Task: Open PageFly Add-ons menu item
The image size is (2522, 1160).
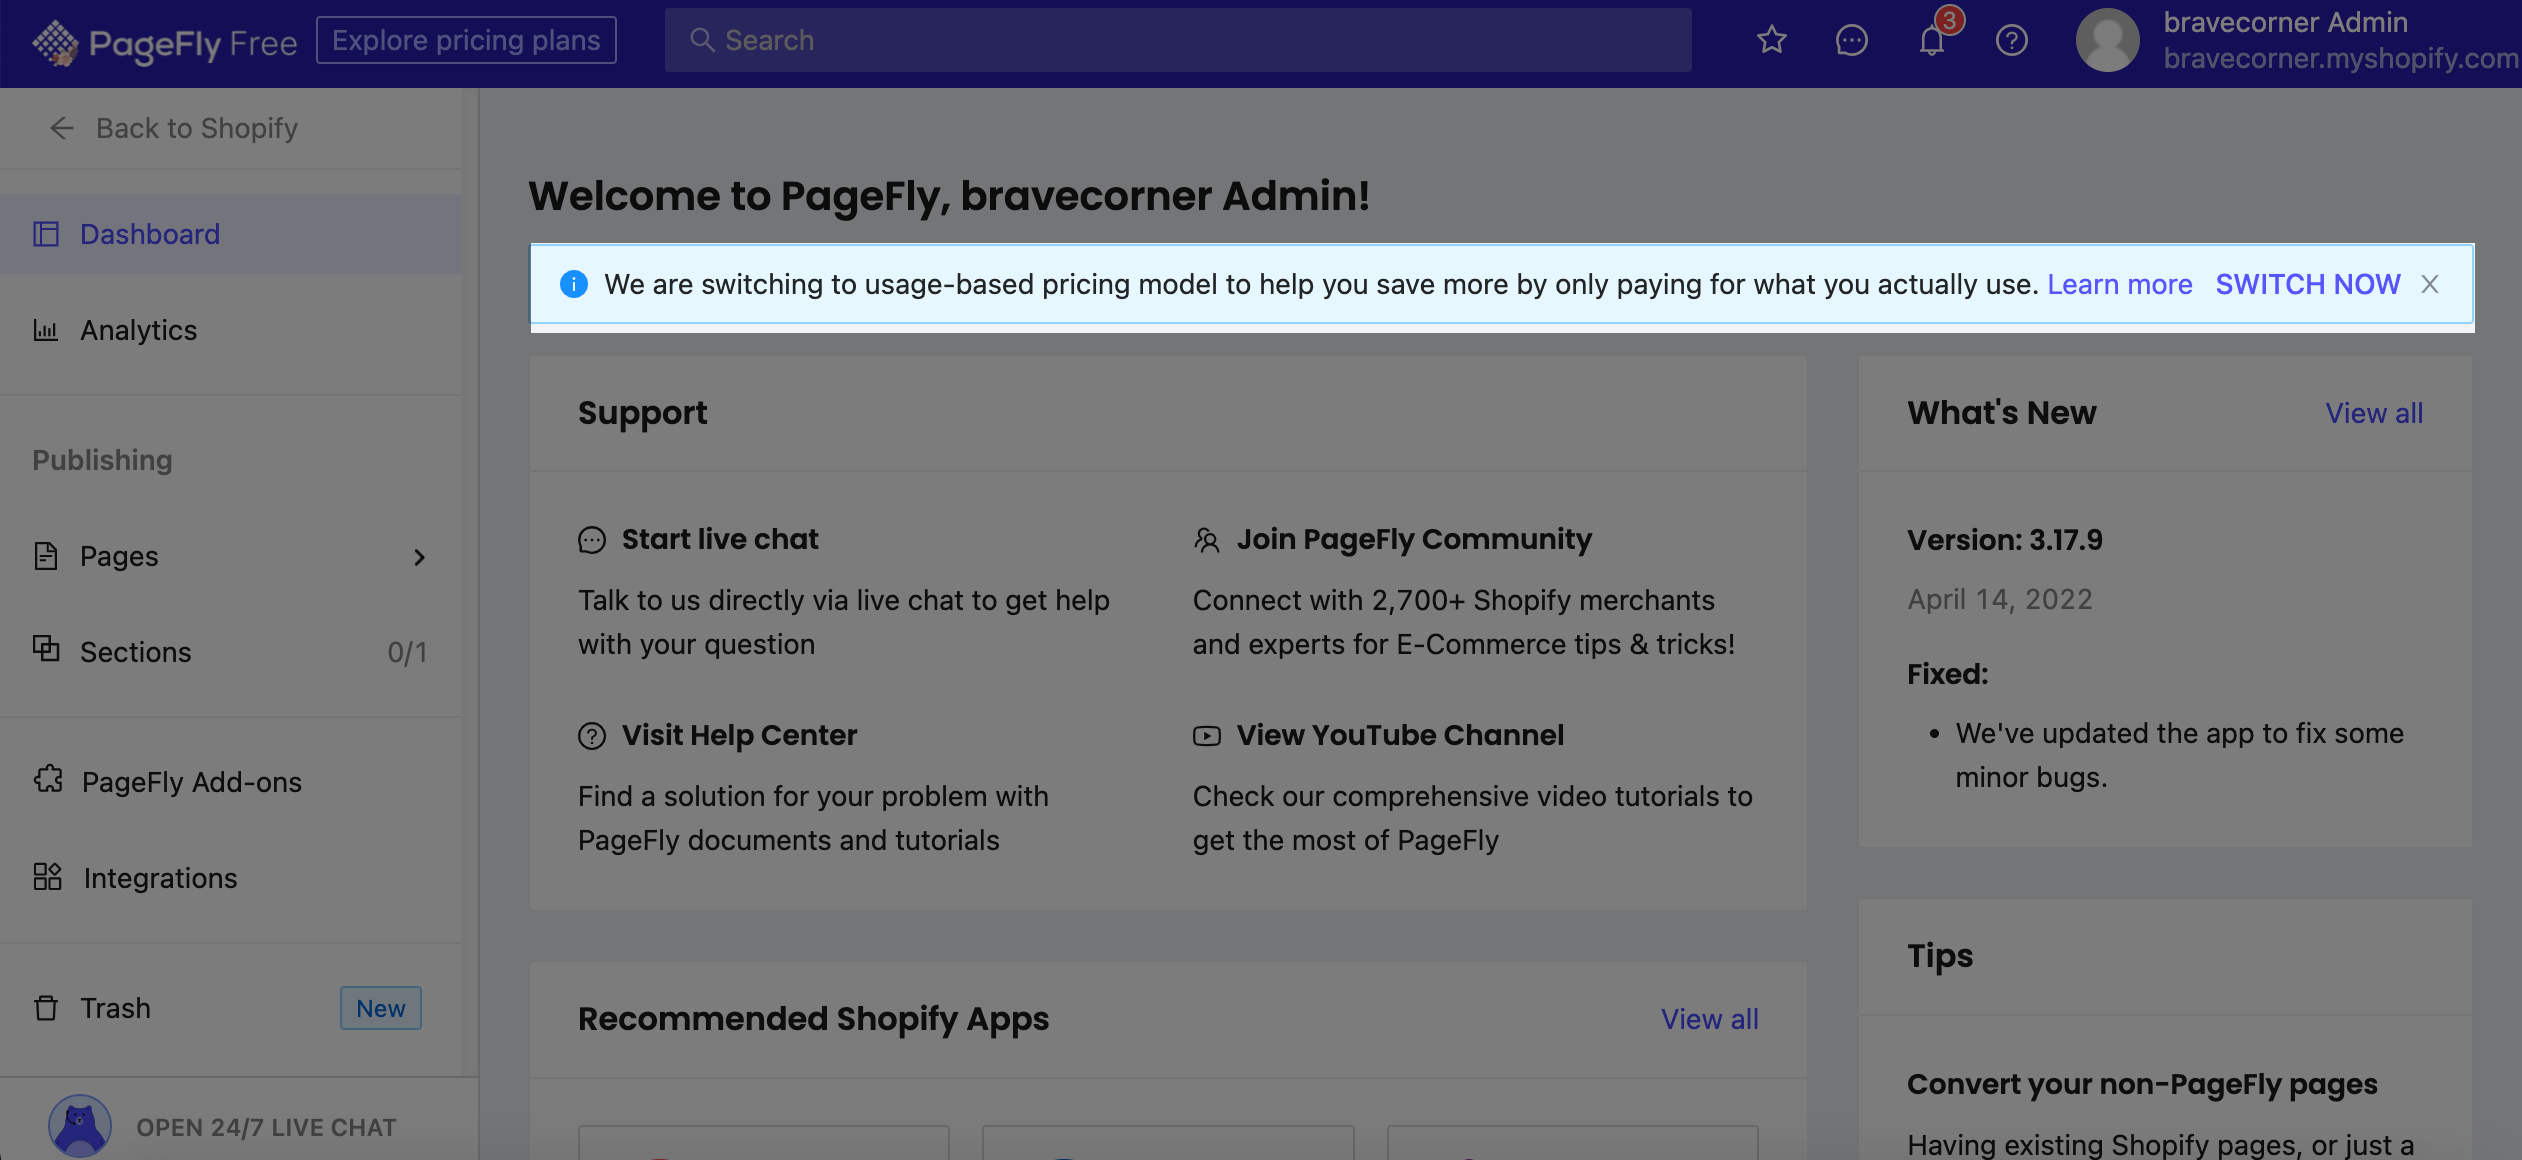Action: (231, 782)
